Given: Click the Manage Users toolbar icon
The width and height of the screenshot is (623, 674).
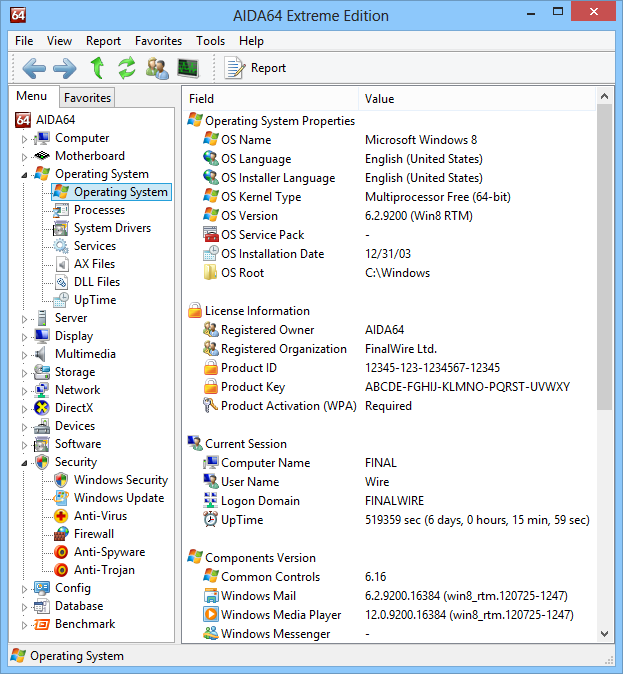Looking at the screenshot, I should click(x=157, y=68).
